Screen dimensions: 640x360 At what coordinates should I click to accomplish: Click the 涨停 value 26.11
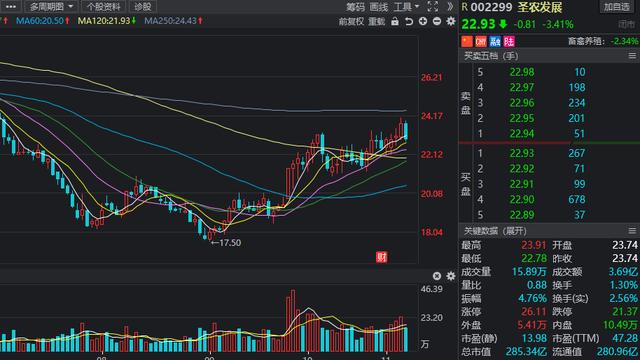533,312
